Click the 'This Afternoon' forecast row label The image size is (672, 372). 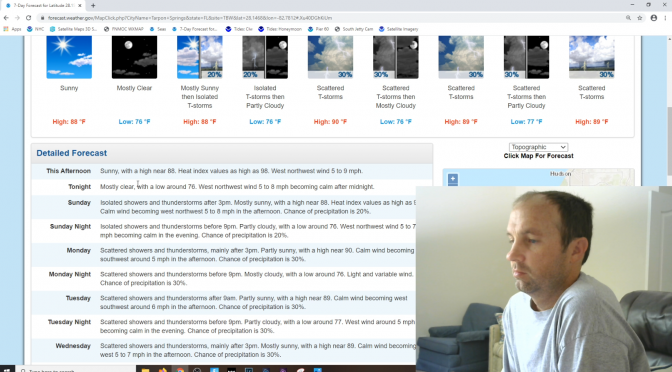(69, 171)
